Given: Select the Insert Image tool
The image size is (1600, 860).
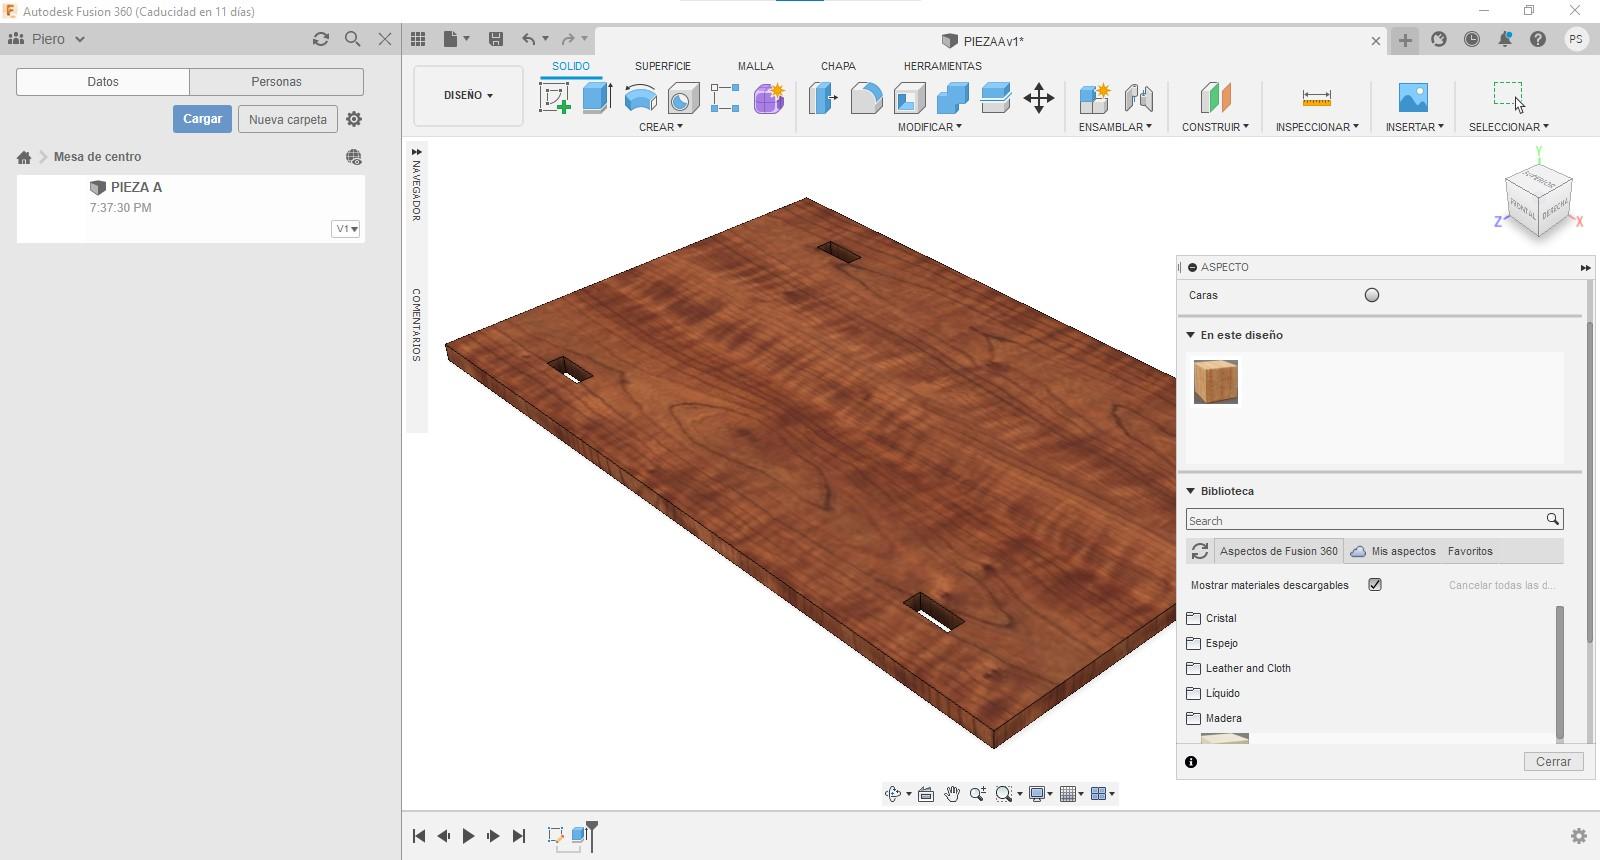Looking at the screenshot, I should 1413,98.
